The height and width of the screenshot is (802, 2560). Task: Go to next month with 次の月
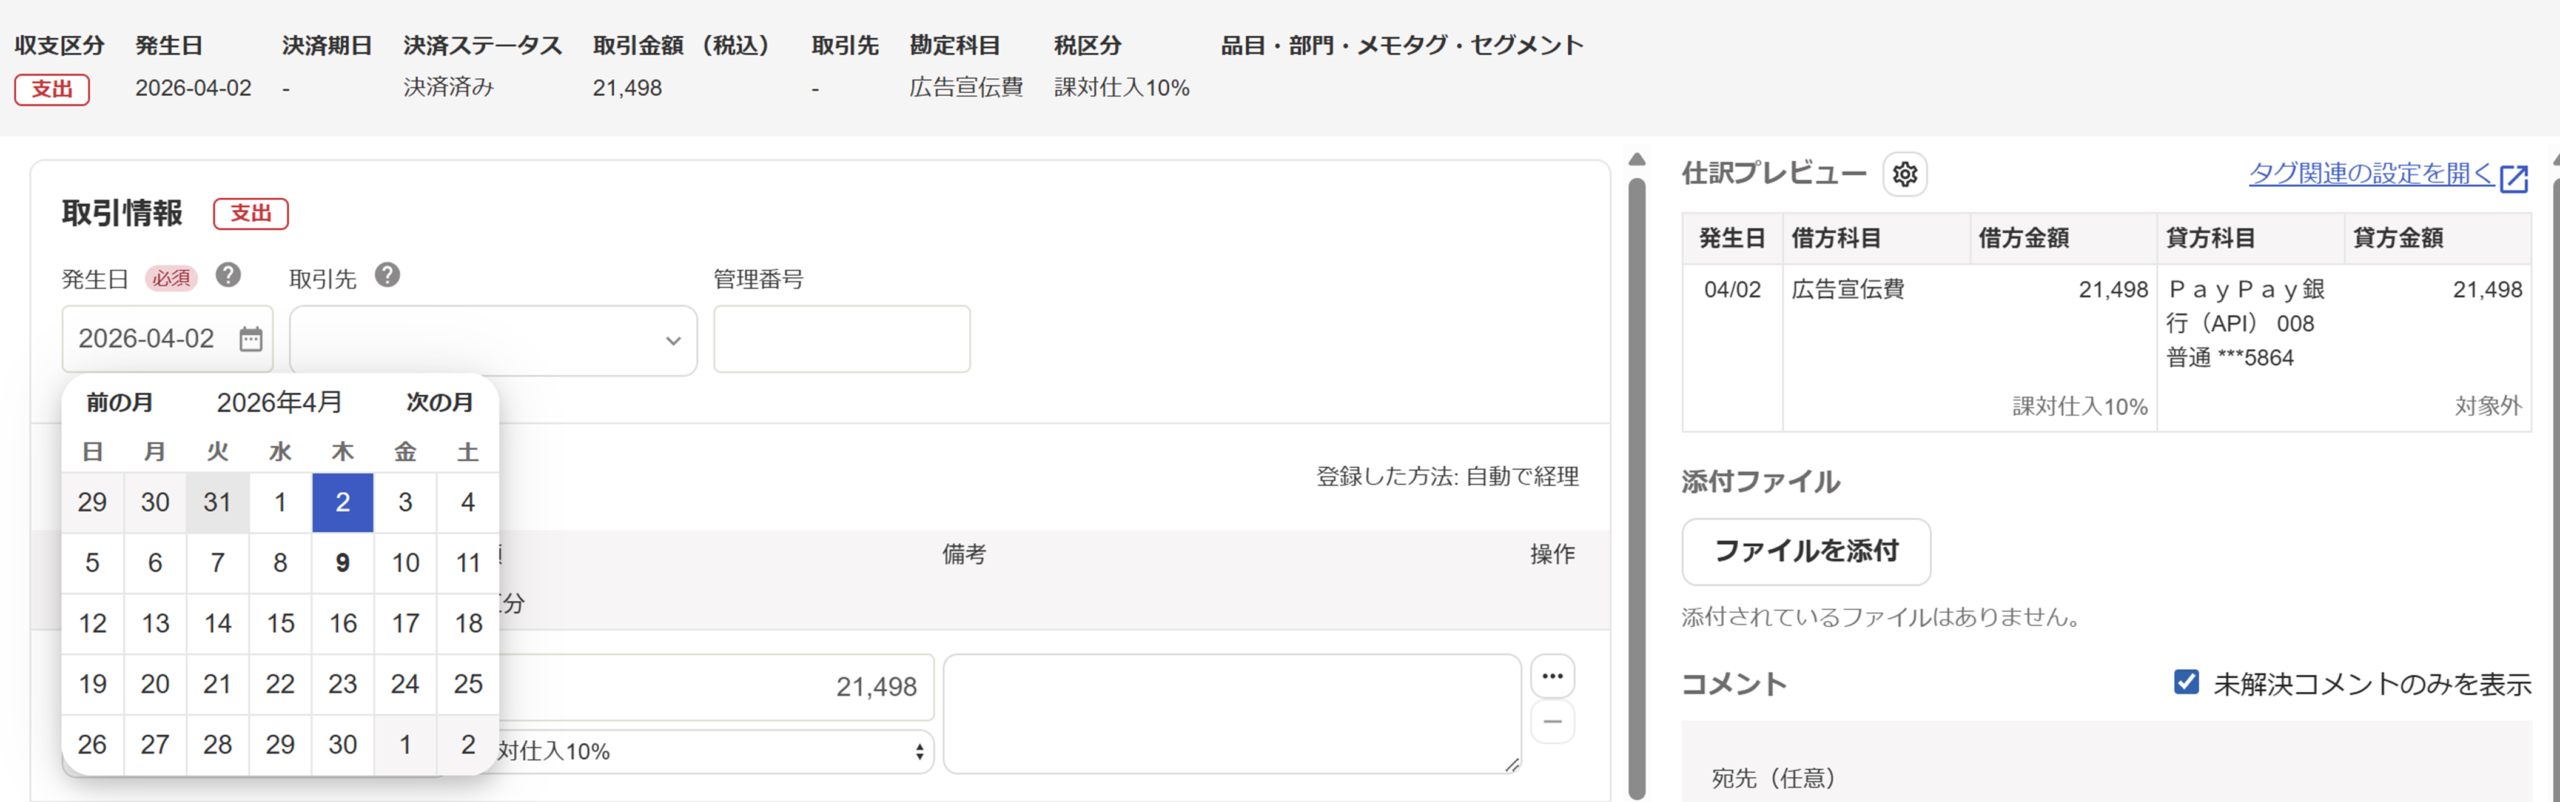(x=439, y=402)
